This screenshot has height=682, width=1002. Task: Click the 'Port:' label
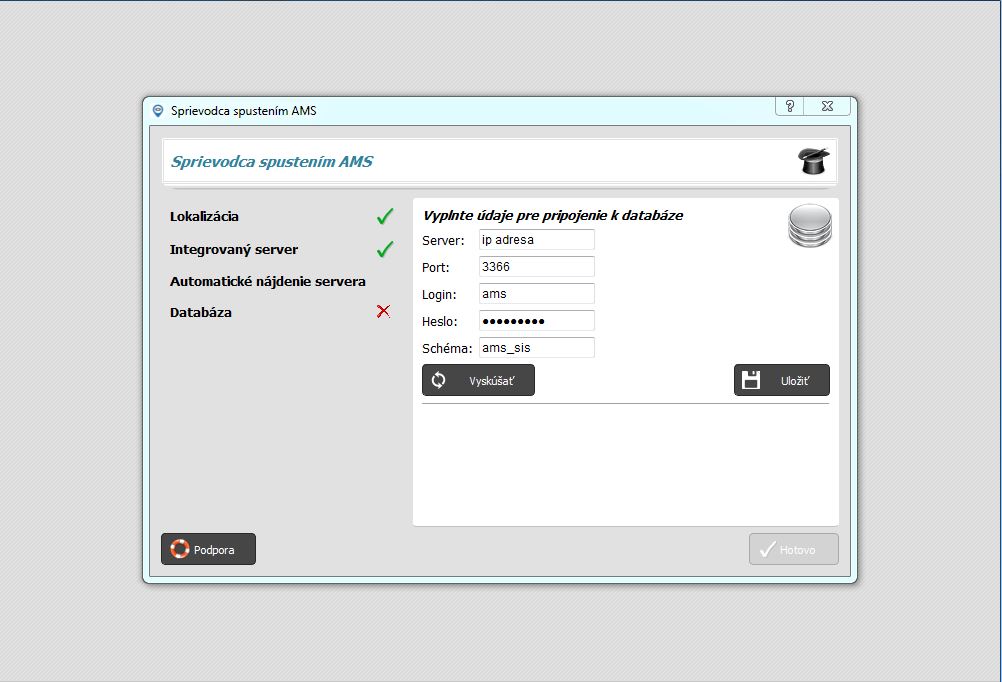(x=436, y=268)
